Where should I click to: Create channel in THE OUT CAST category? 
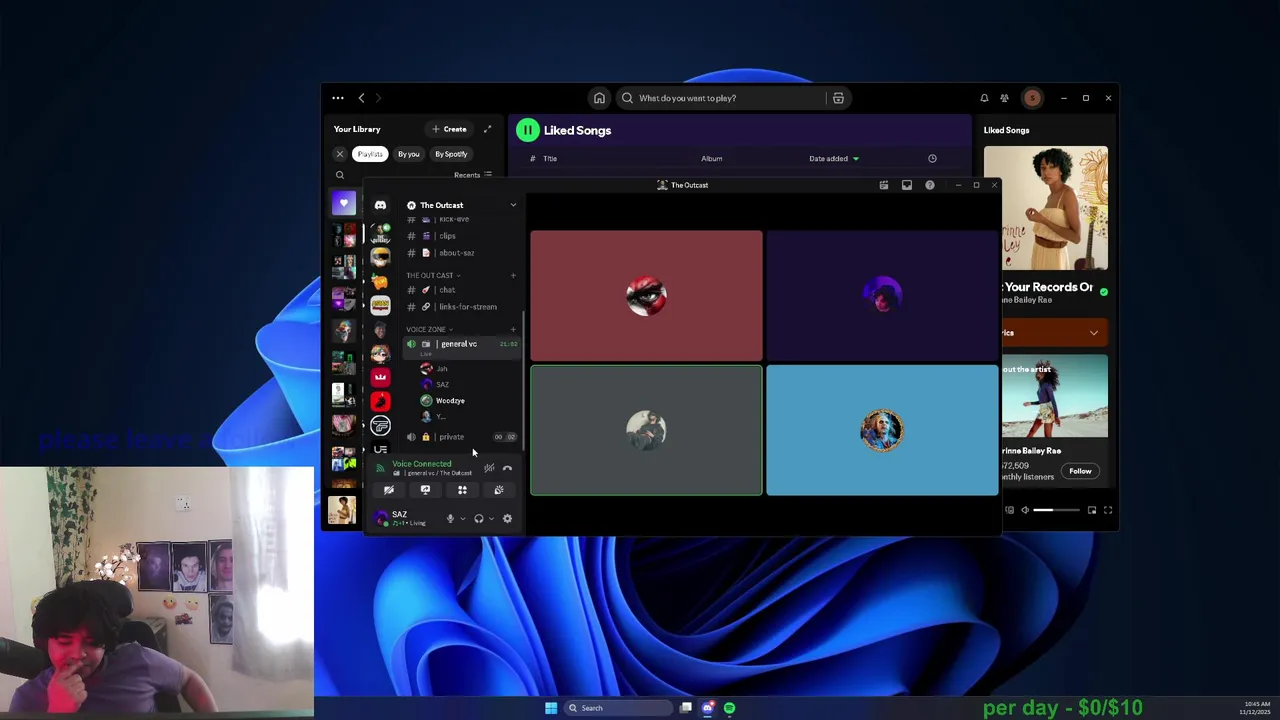(513, 275)
